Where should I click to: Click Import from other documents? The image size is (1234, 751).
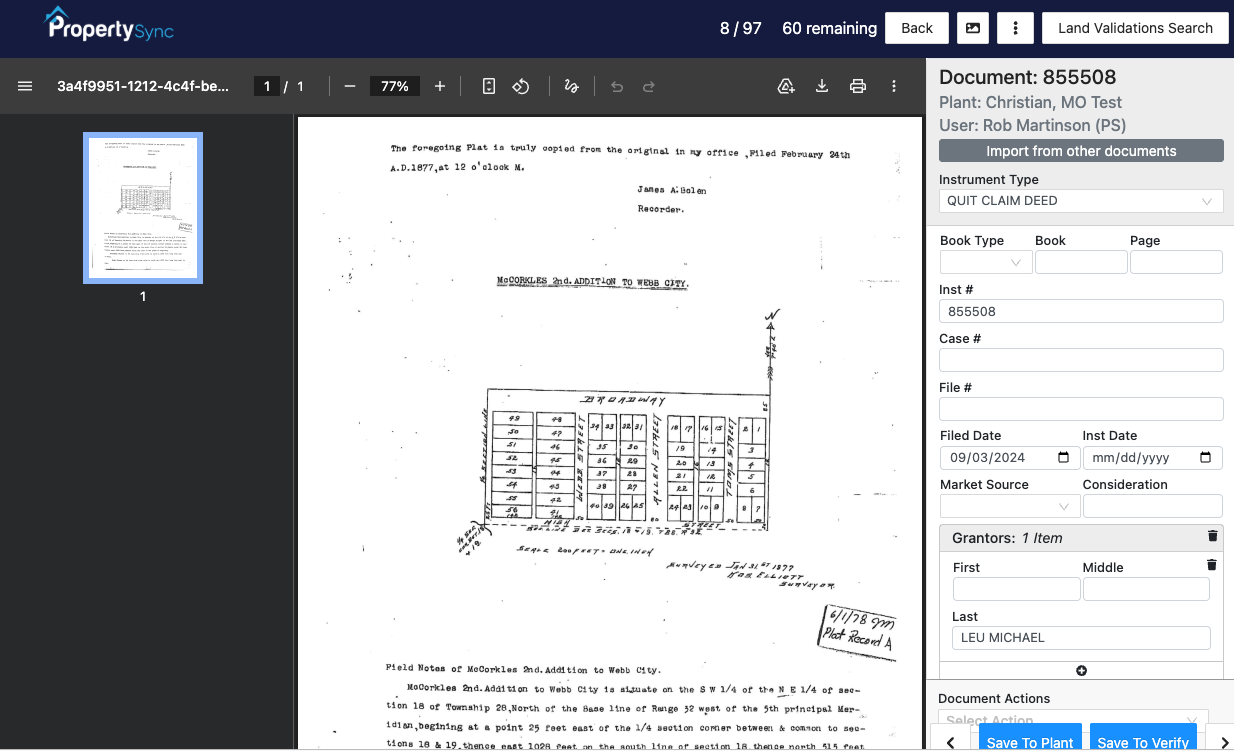(x=1081, y=150)
